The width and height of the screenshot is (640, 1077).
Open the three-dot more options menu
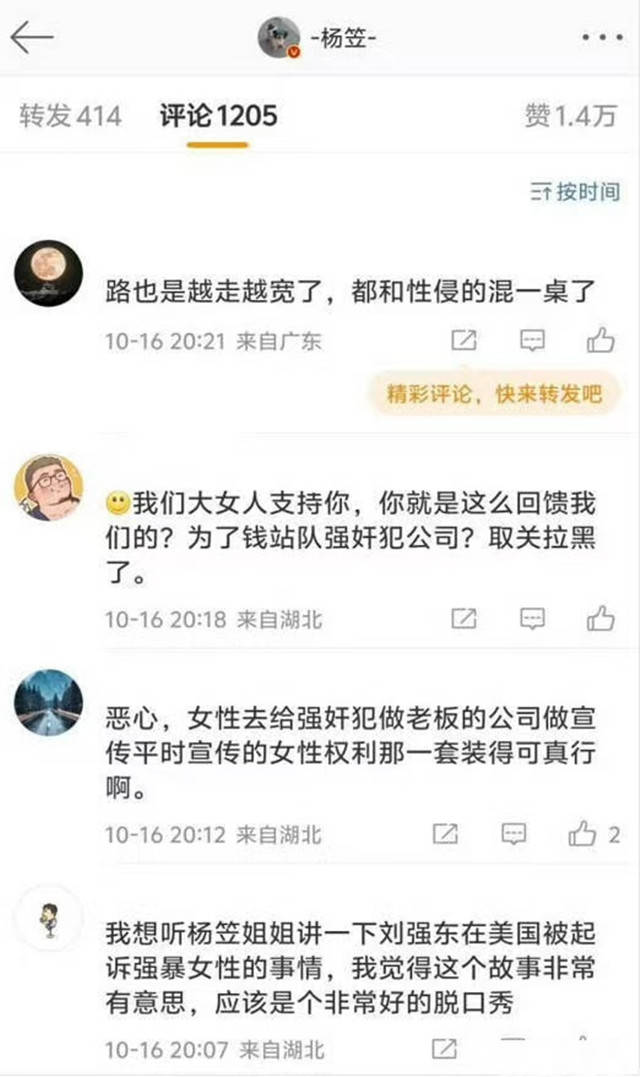[x=602, y=38]
